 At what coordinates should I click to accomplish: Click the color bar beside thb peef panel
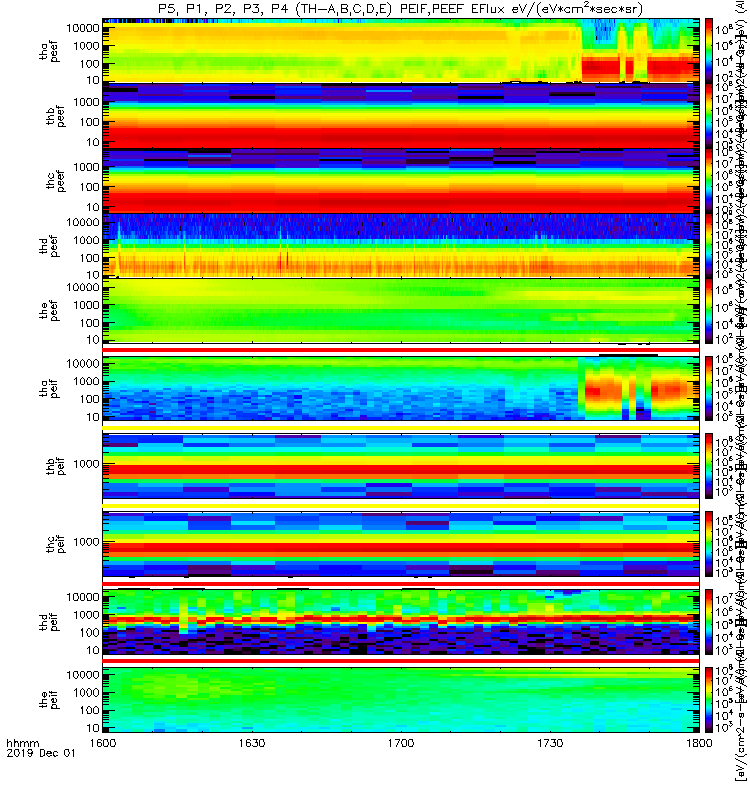pyautogui.click(x=709, y=116)
